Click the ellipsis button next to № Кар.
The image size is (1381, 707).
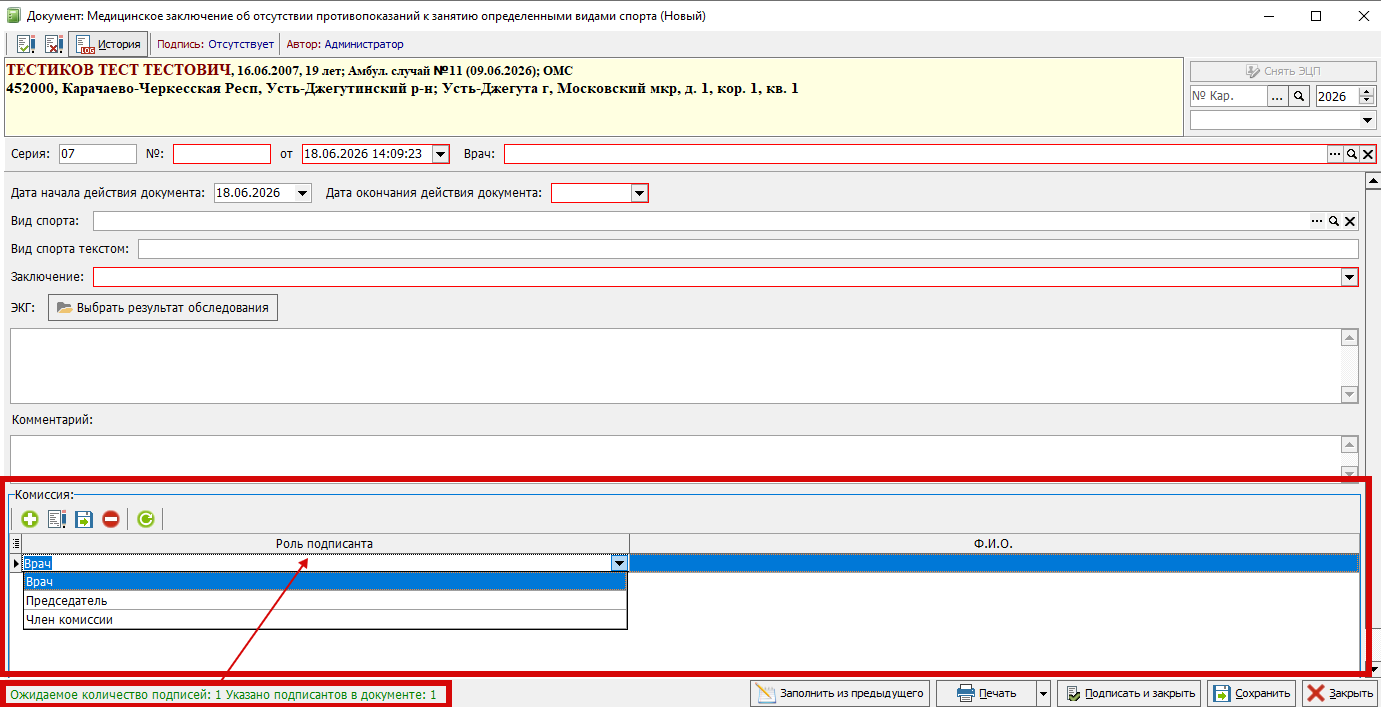tap(1278, 96)
